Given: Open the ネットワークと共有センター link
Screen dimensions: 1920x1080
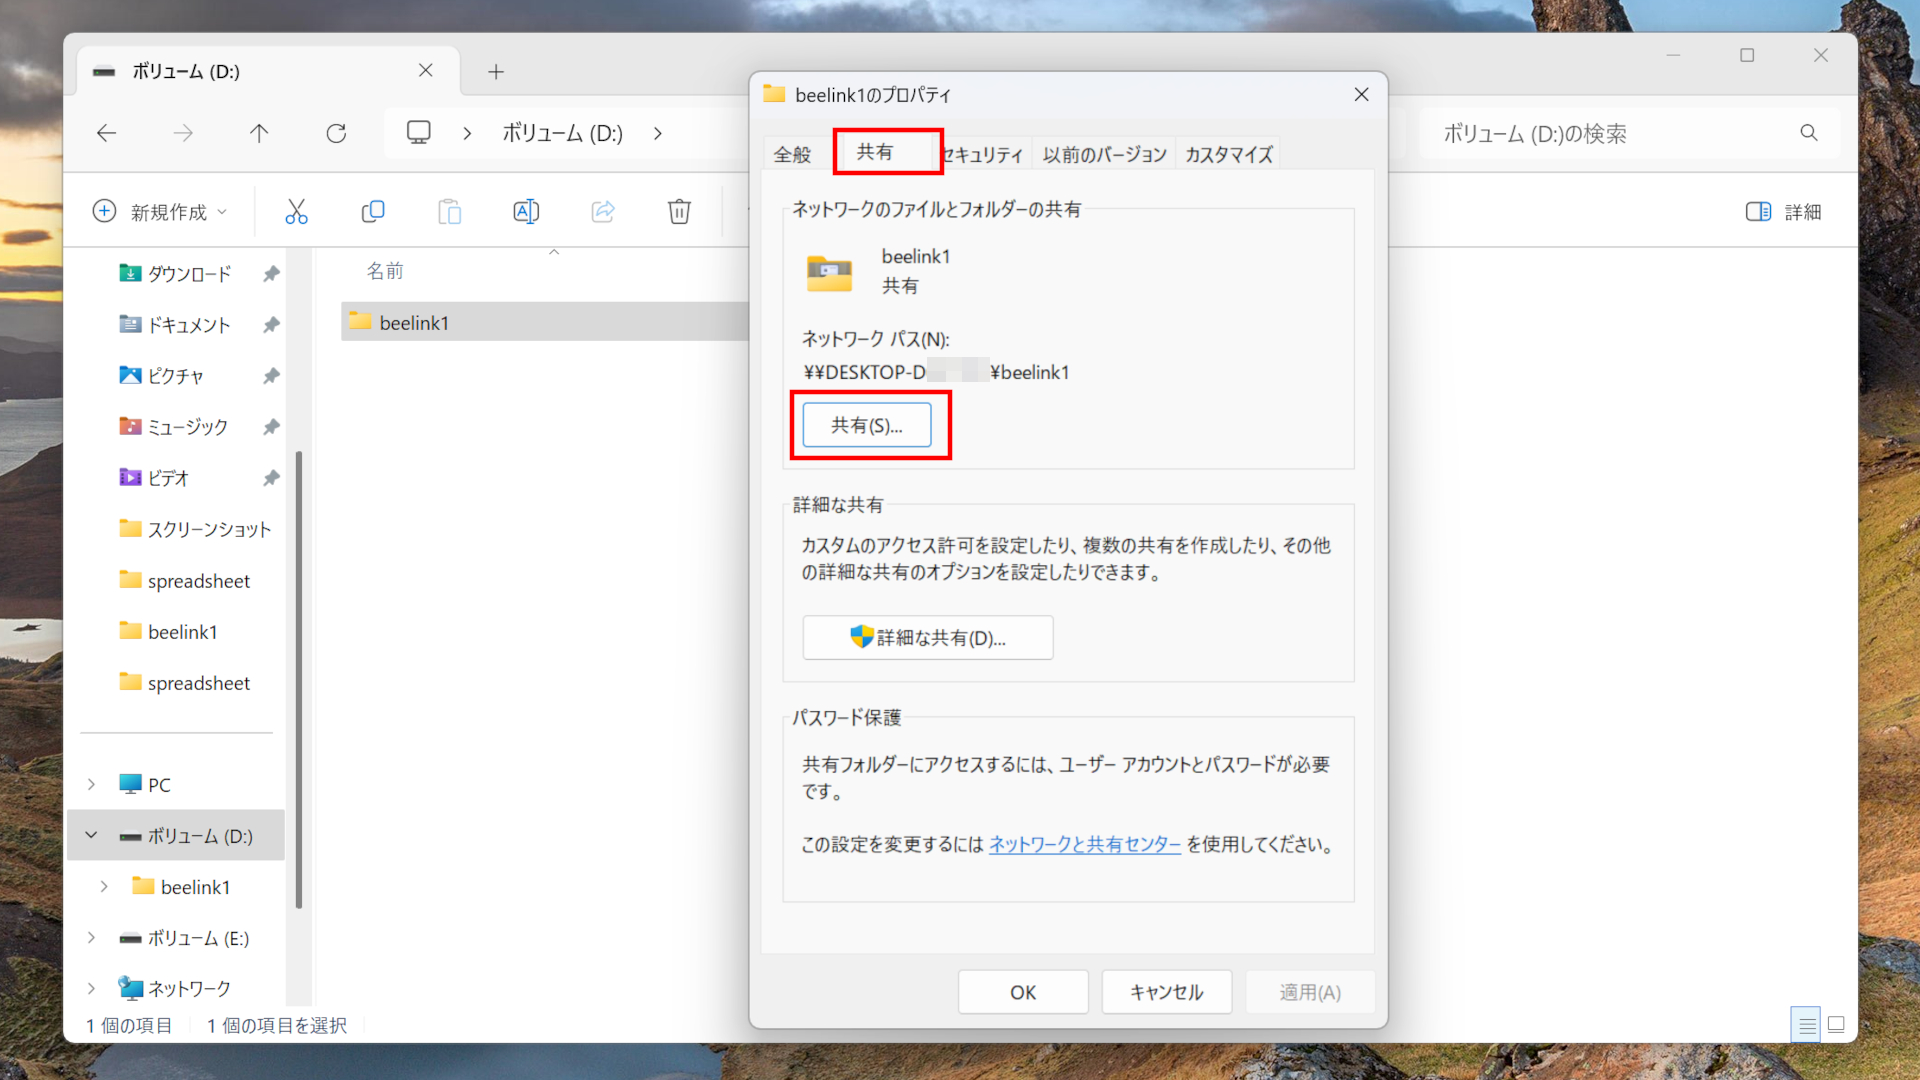Looking at the screenshot, I should (1084, 844).
